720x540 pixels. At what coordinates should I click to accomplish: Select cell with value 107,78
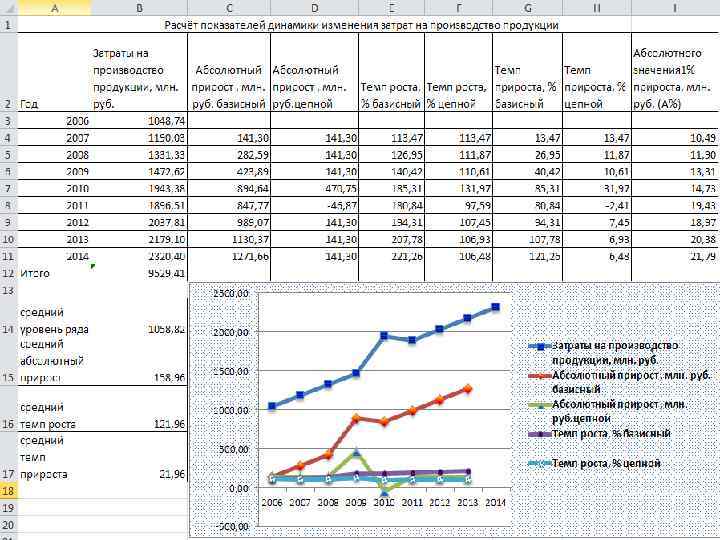(x=527, y=239)
